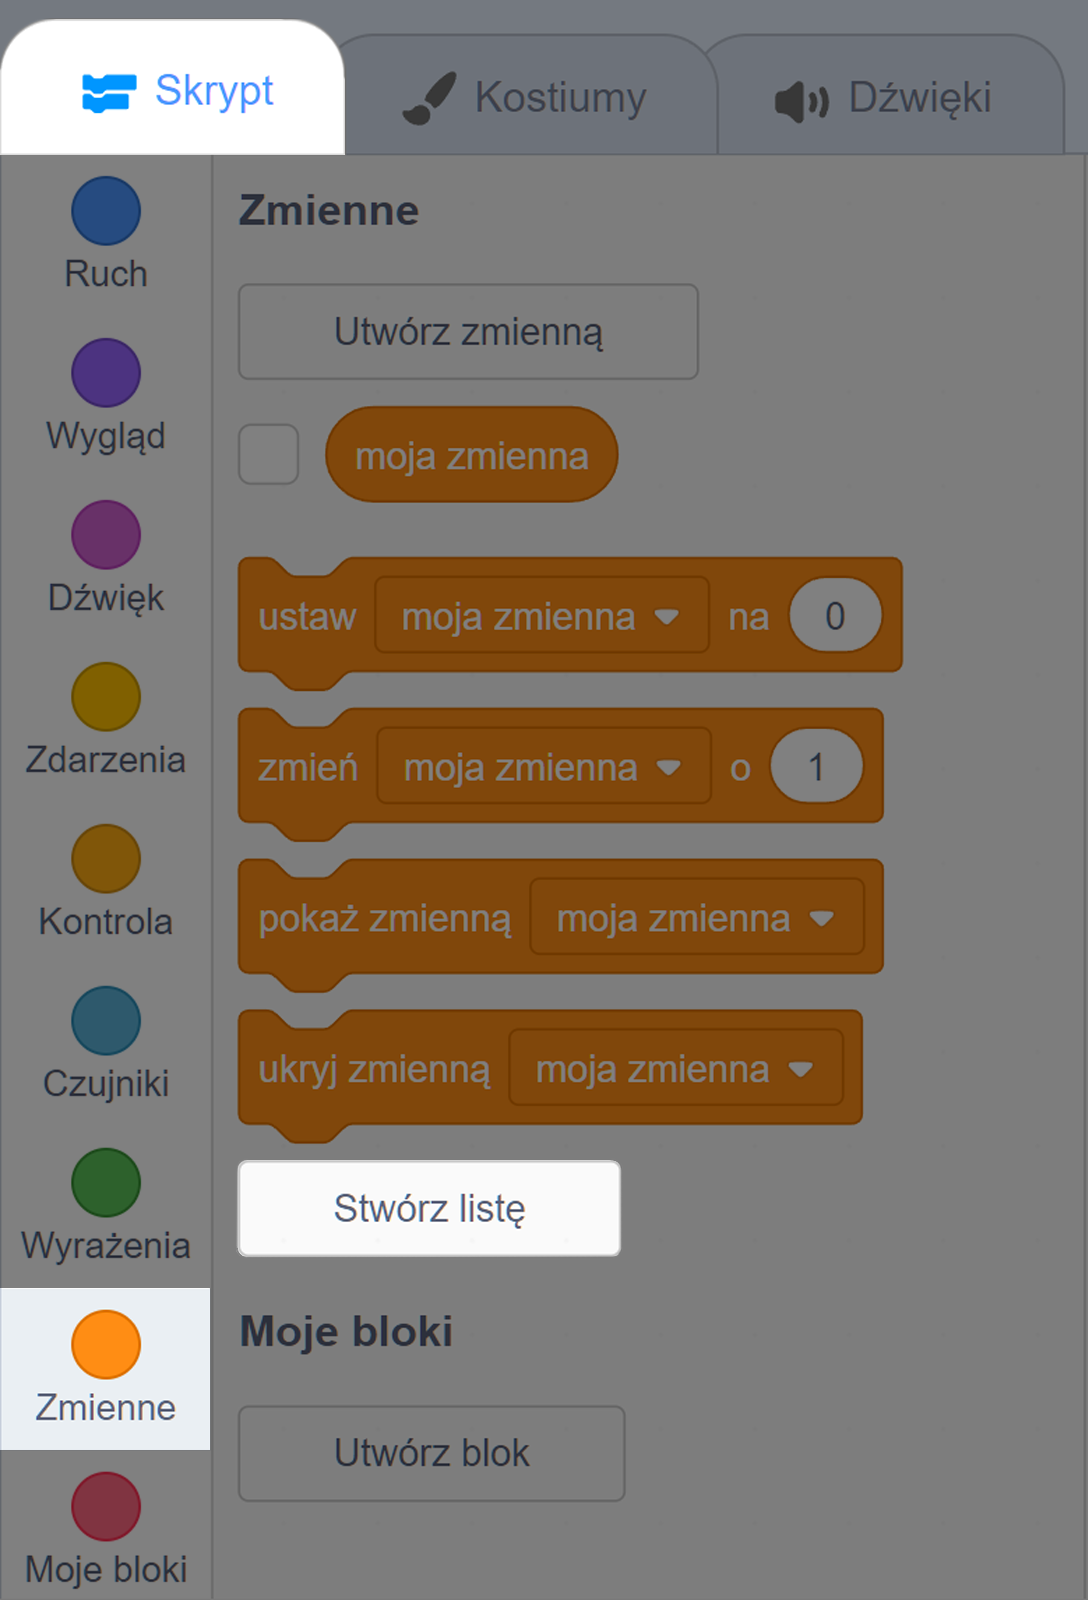Click the Utwórz blok button

coord(432,1453)
